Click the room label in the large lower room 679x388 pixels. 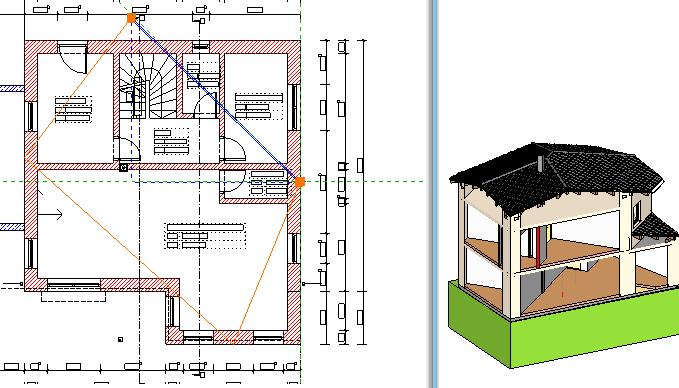coord(205,236)
